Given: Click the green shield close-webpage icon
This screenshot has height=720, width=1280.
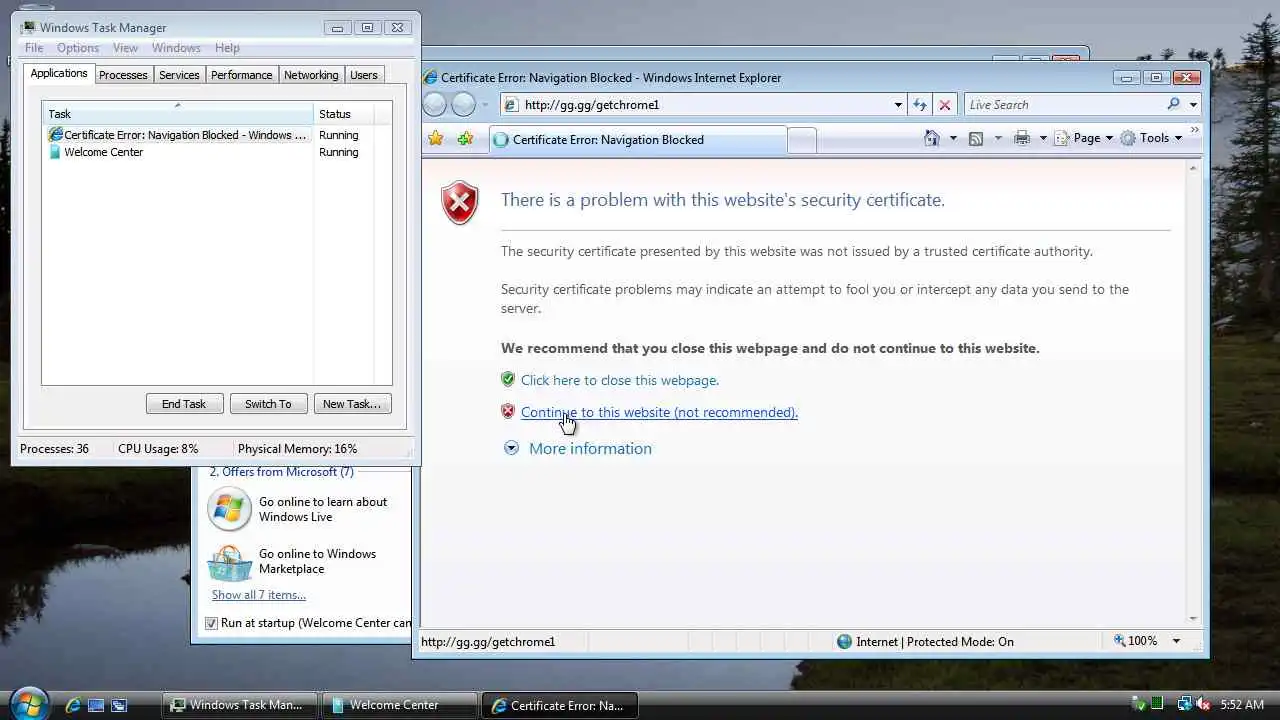Looking at the screenshot, I should point(508,380).
